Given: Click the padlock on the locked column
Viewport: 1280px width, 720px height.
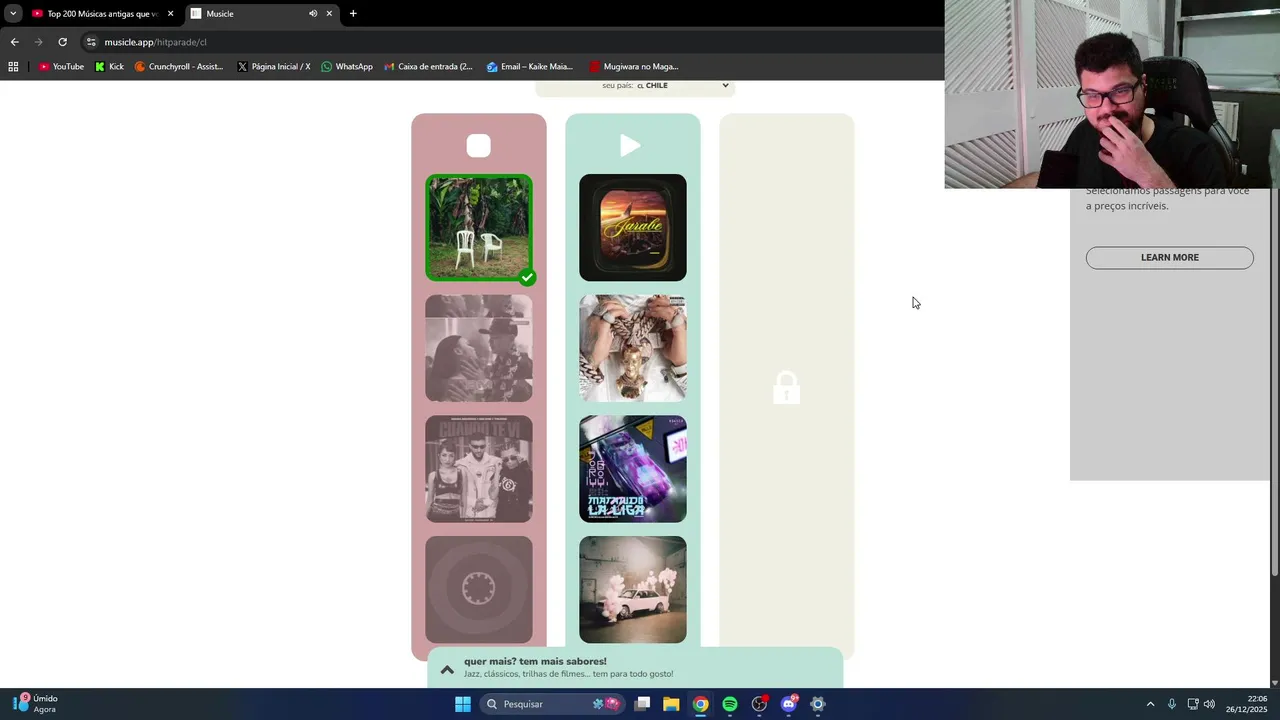Looking at the screenshot, I should click(x=786, y=388).
